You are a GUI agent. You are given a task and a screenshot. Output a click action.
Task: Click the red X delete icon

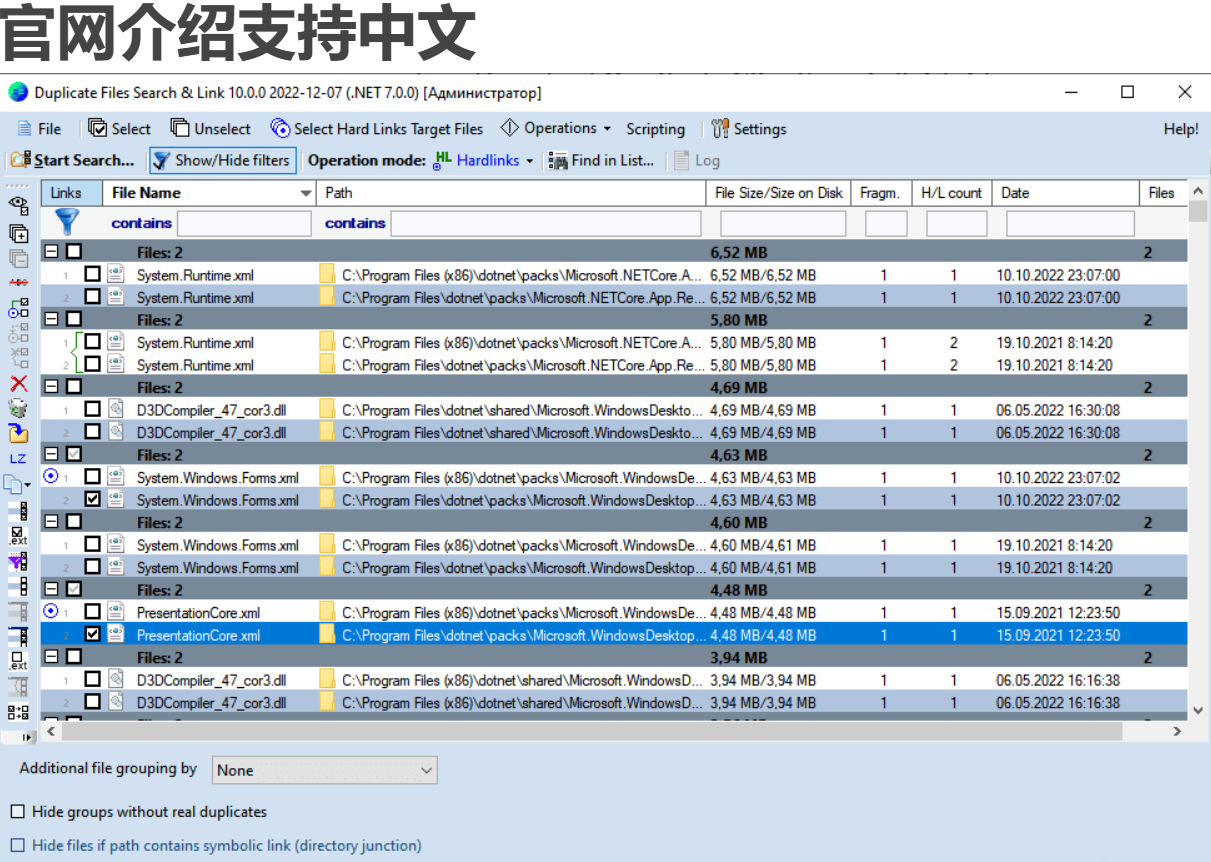(x=18, y=383)
